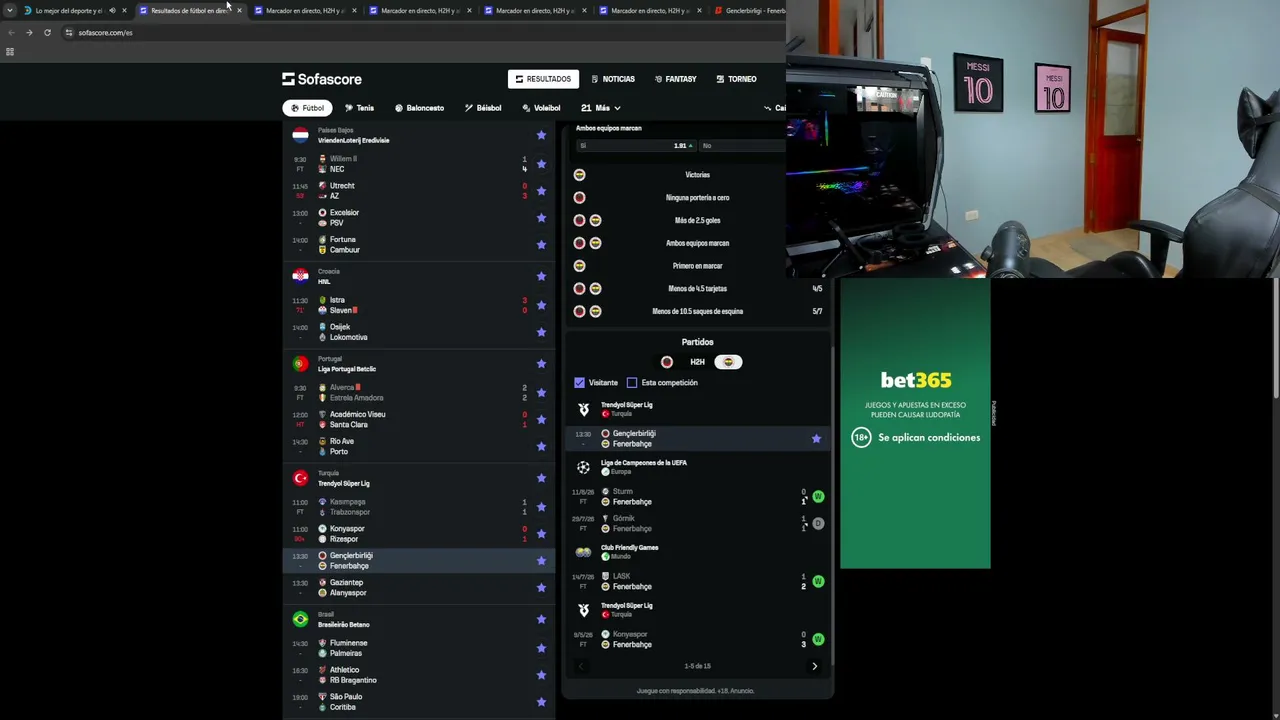Mute the audio on the first tab
The width and height of the screenshot is (1280, 720).
(112, 10)
